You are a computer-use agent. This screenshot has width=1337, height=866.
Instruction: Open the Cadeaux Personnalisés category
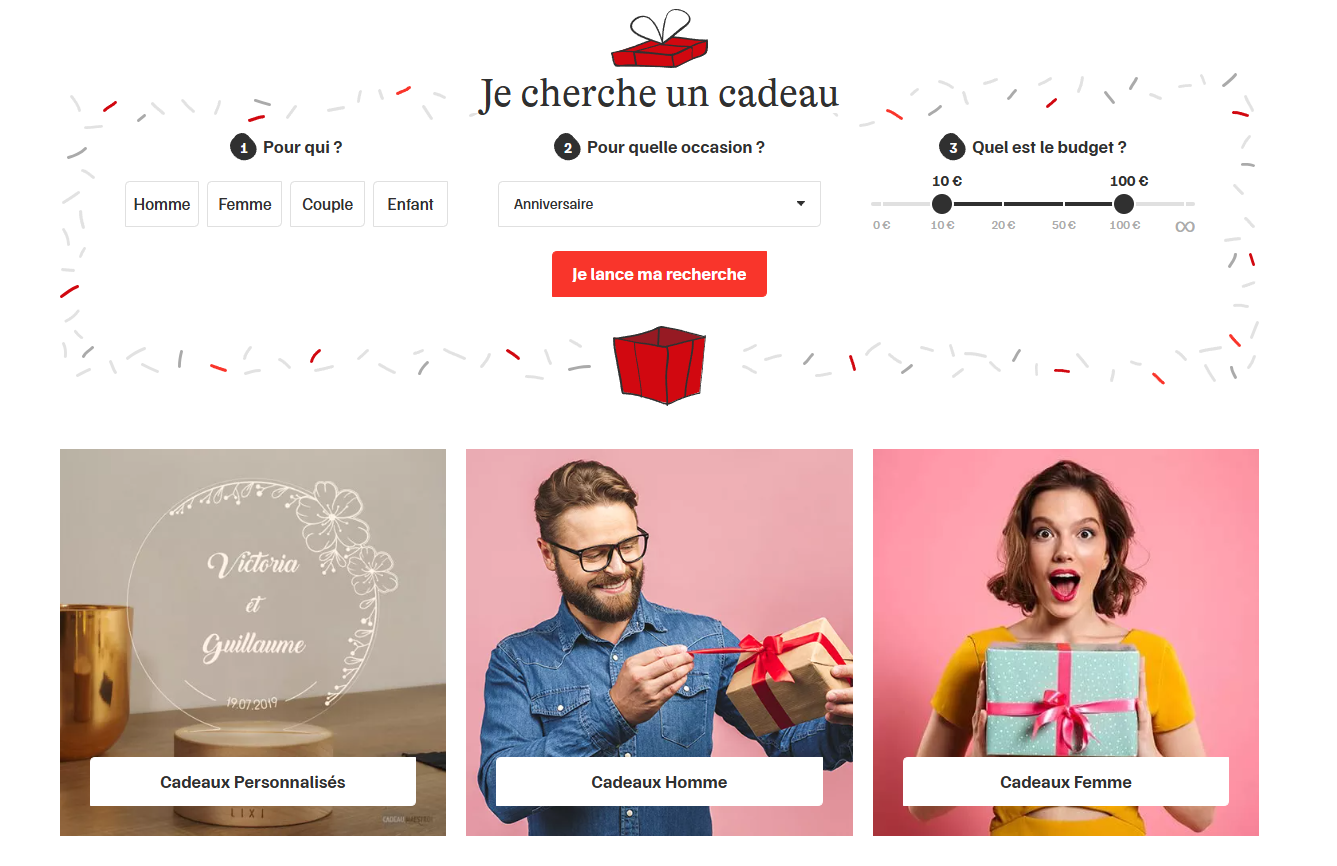pos(253,782)
